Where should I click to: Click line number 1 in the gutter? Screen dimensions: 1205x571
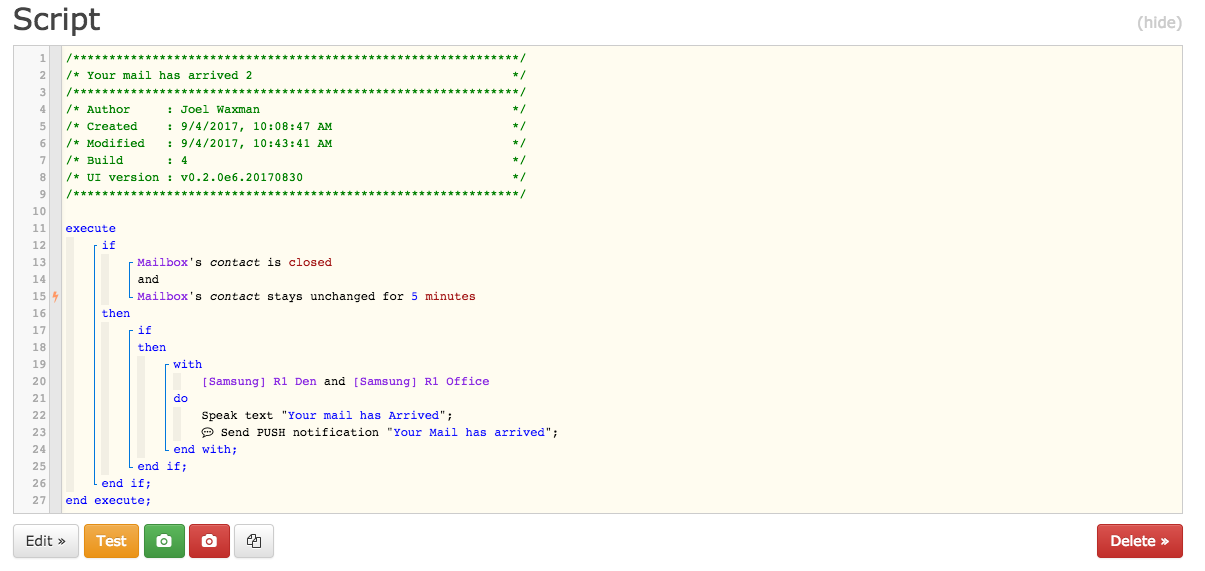(43, 58)
